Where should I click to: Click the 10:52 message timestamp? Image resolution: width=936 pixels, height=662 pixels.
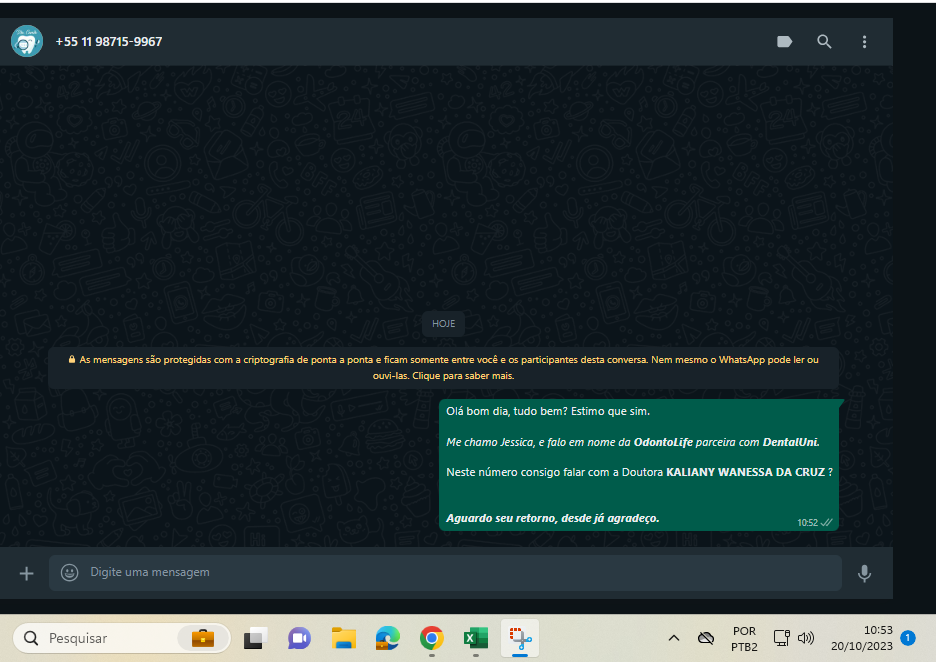(x=807, y=523)
